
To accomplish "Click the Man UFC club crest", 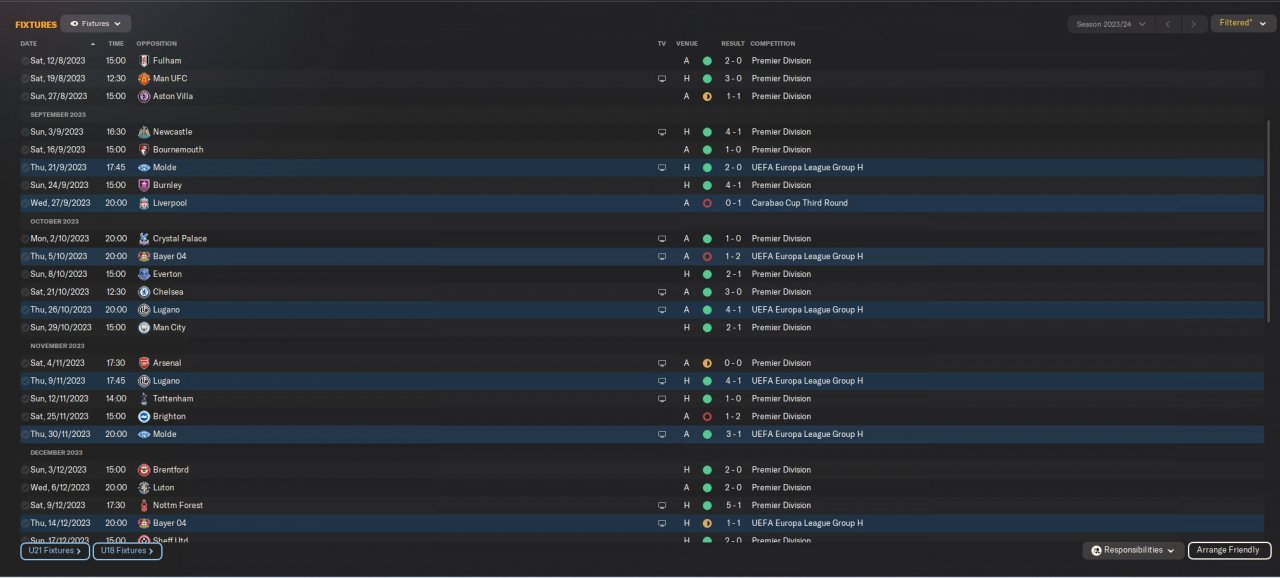I will tap(144, 79).
